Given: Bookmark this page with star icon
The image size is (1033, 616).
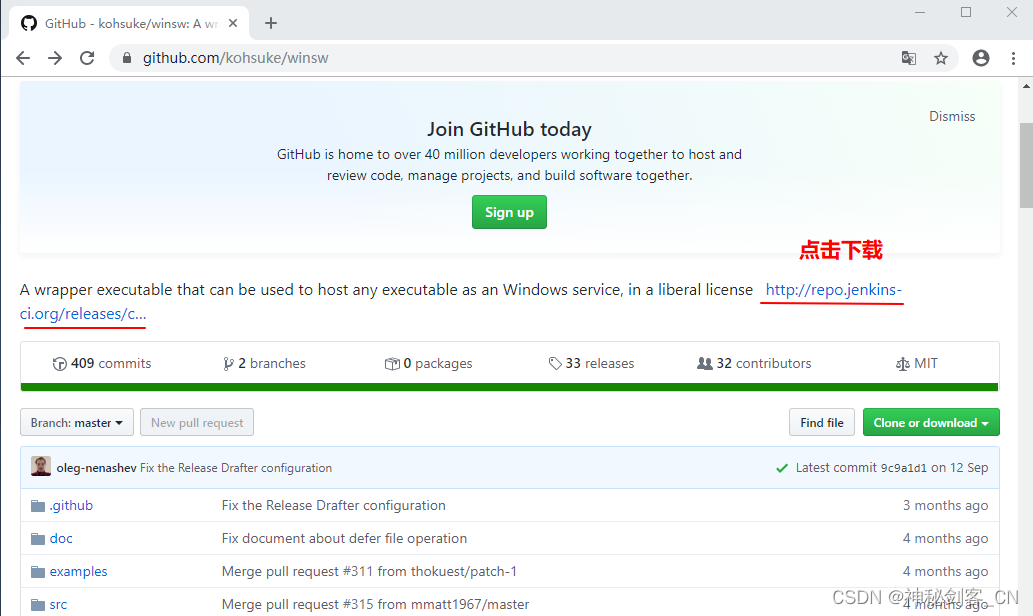Looking at the screenshot, I should pos(941,58).
